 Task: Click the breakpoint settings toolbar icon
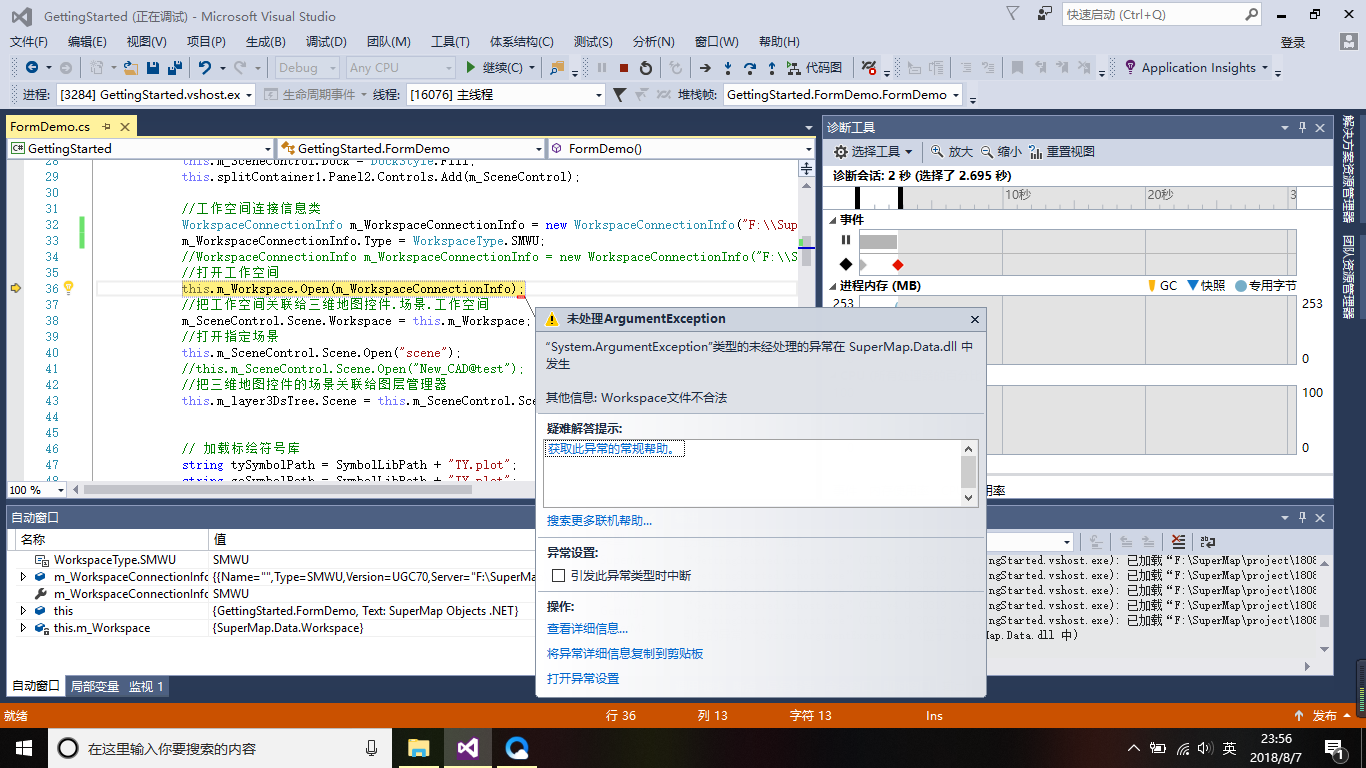(869, 68)
